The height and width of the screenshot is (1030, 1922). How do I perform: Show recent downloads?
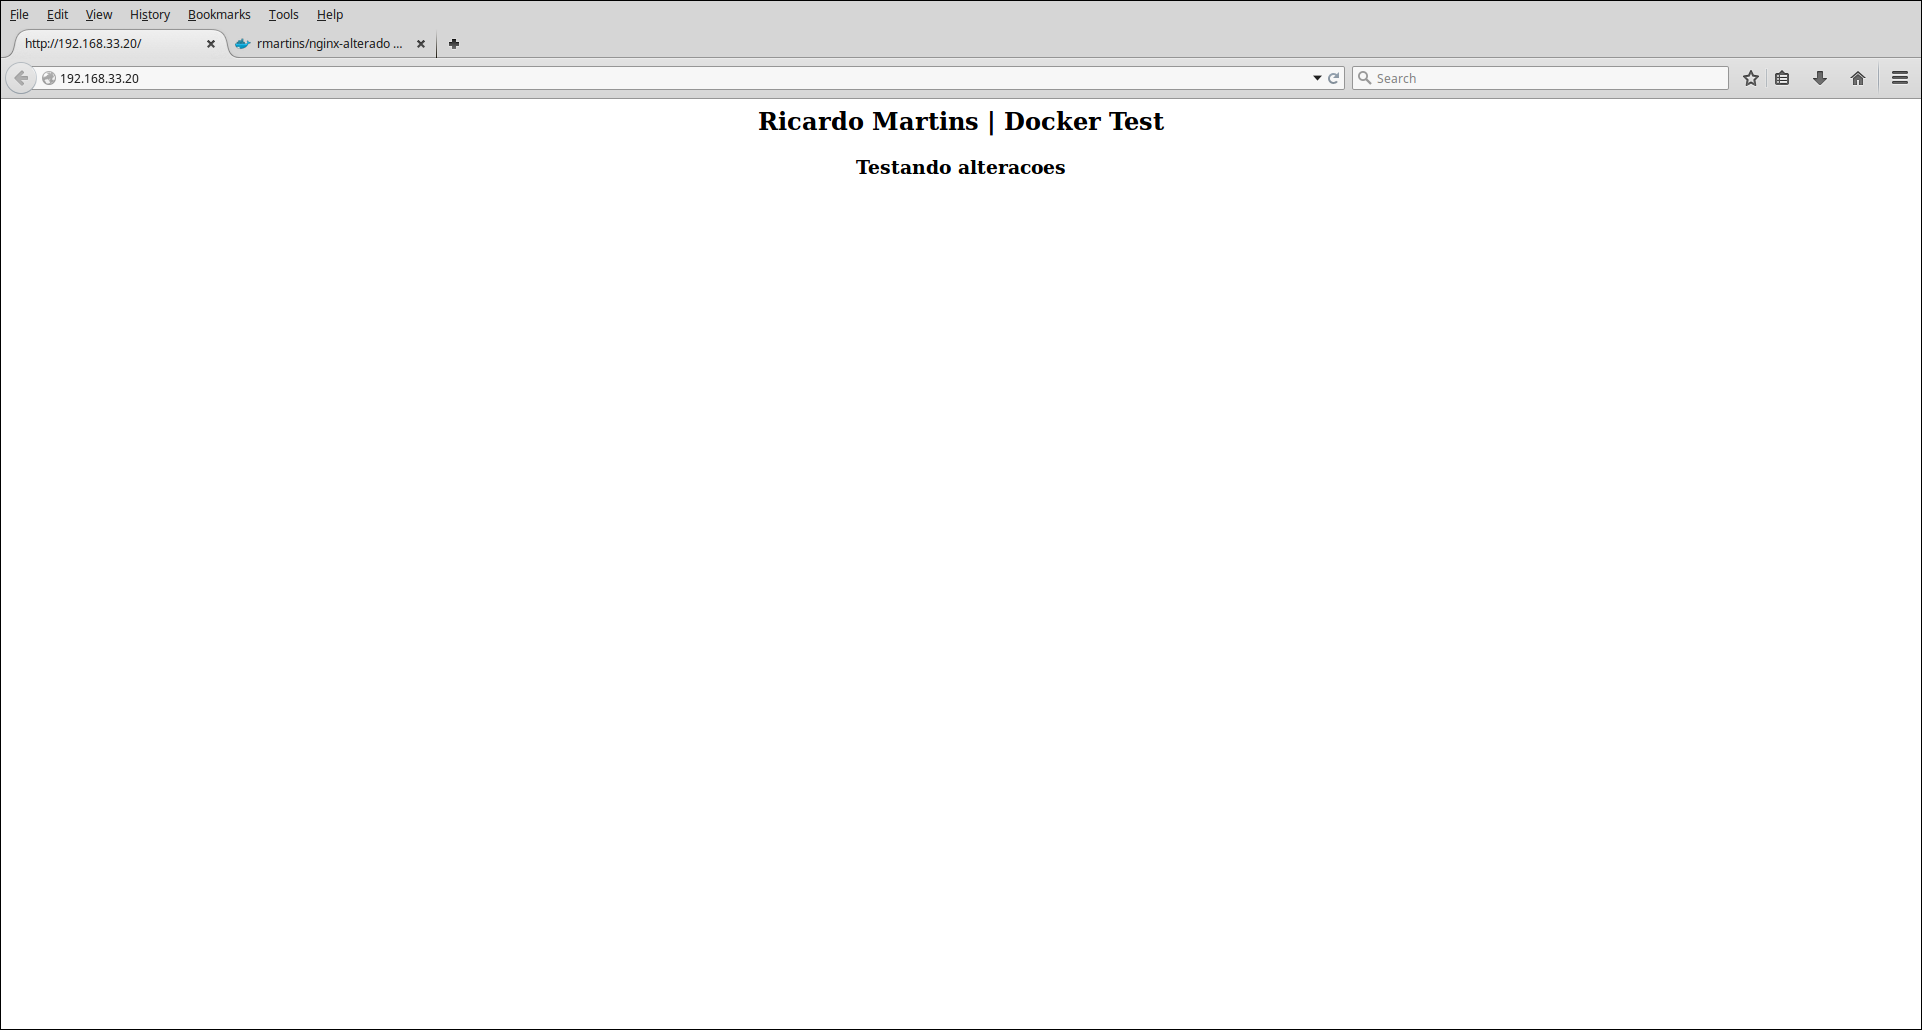click(x=1819, y=77)
